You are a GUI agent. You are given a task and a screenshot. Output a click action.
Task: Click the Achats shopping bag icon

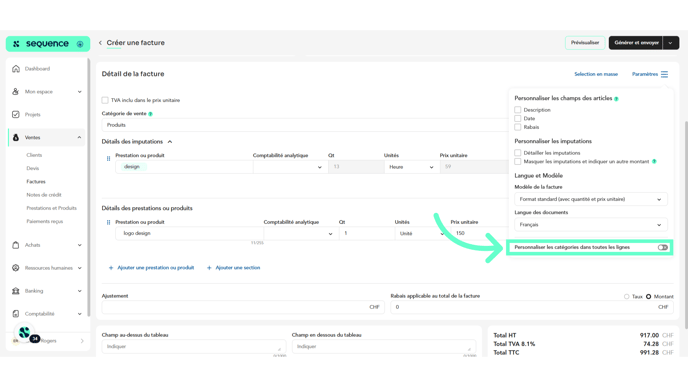pyautogui.click(x=16, y=245)
